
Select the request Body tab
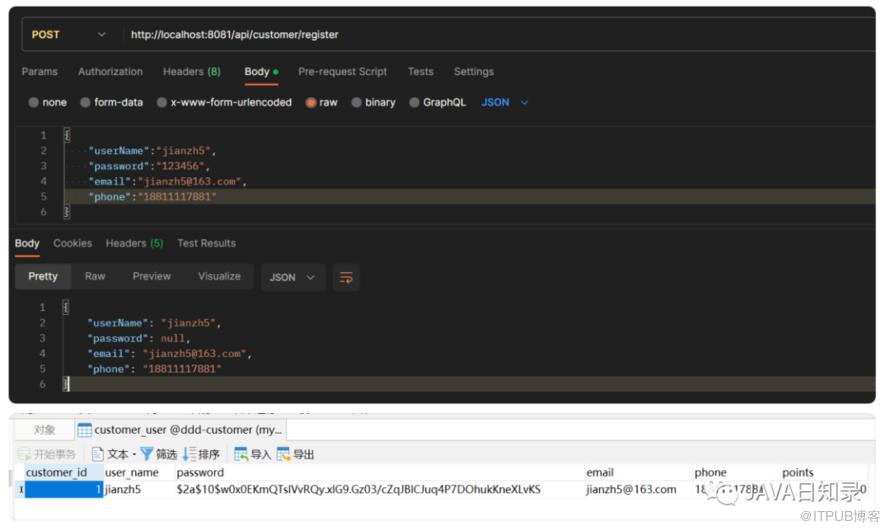(x=261, y=71)
